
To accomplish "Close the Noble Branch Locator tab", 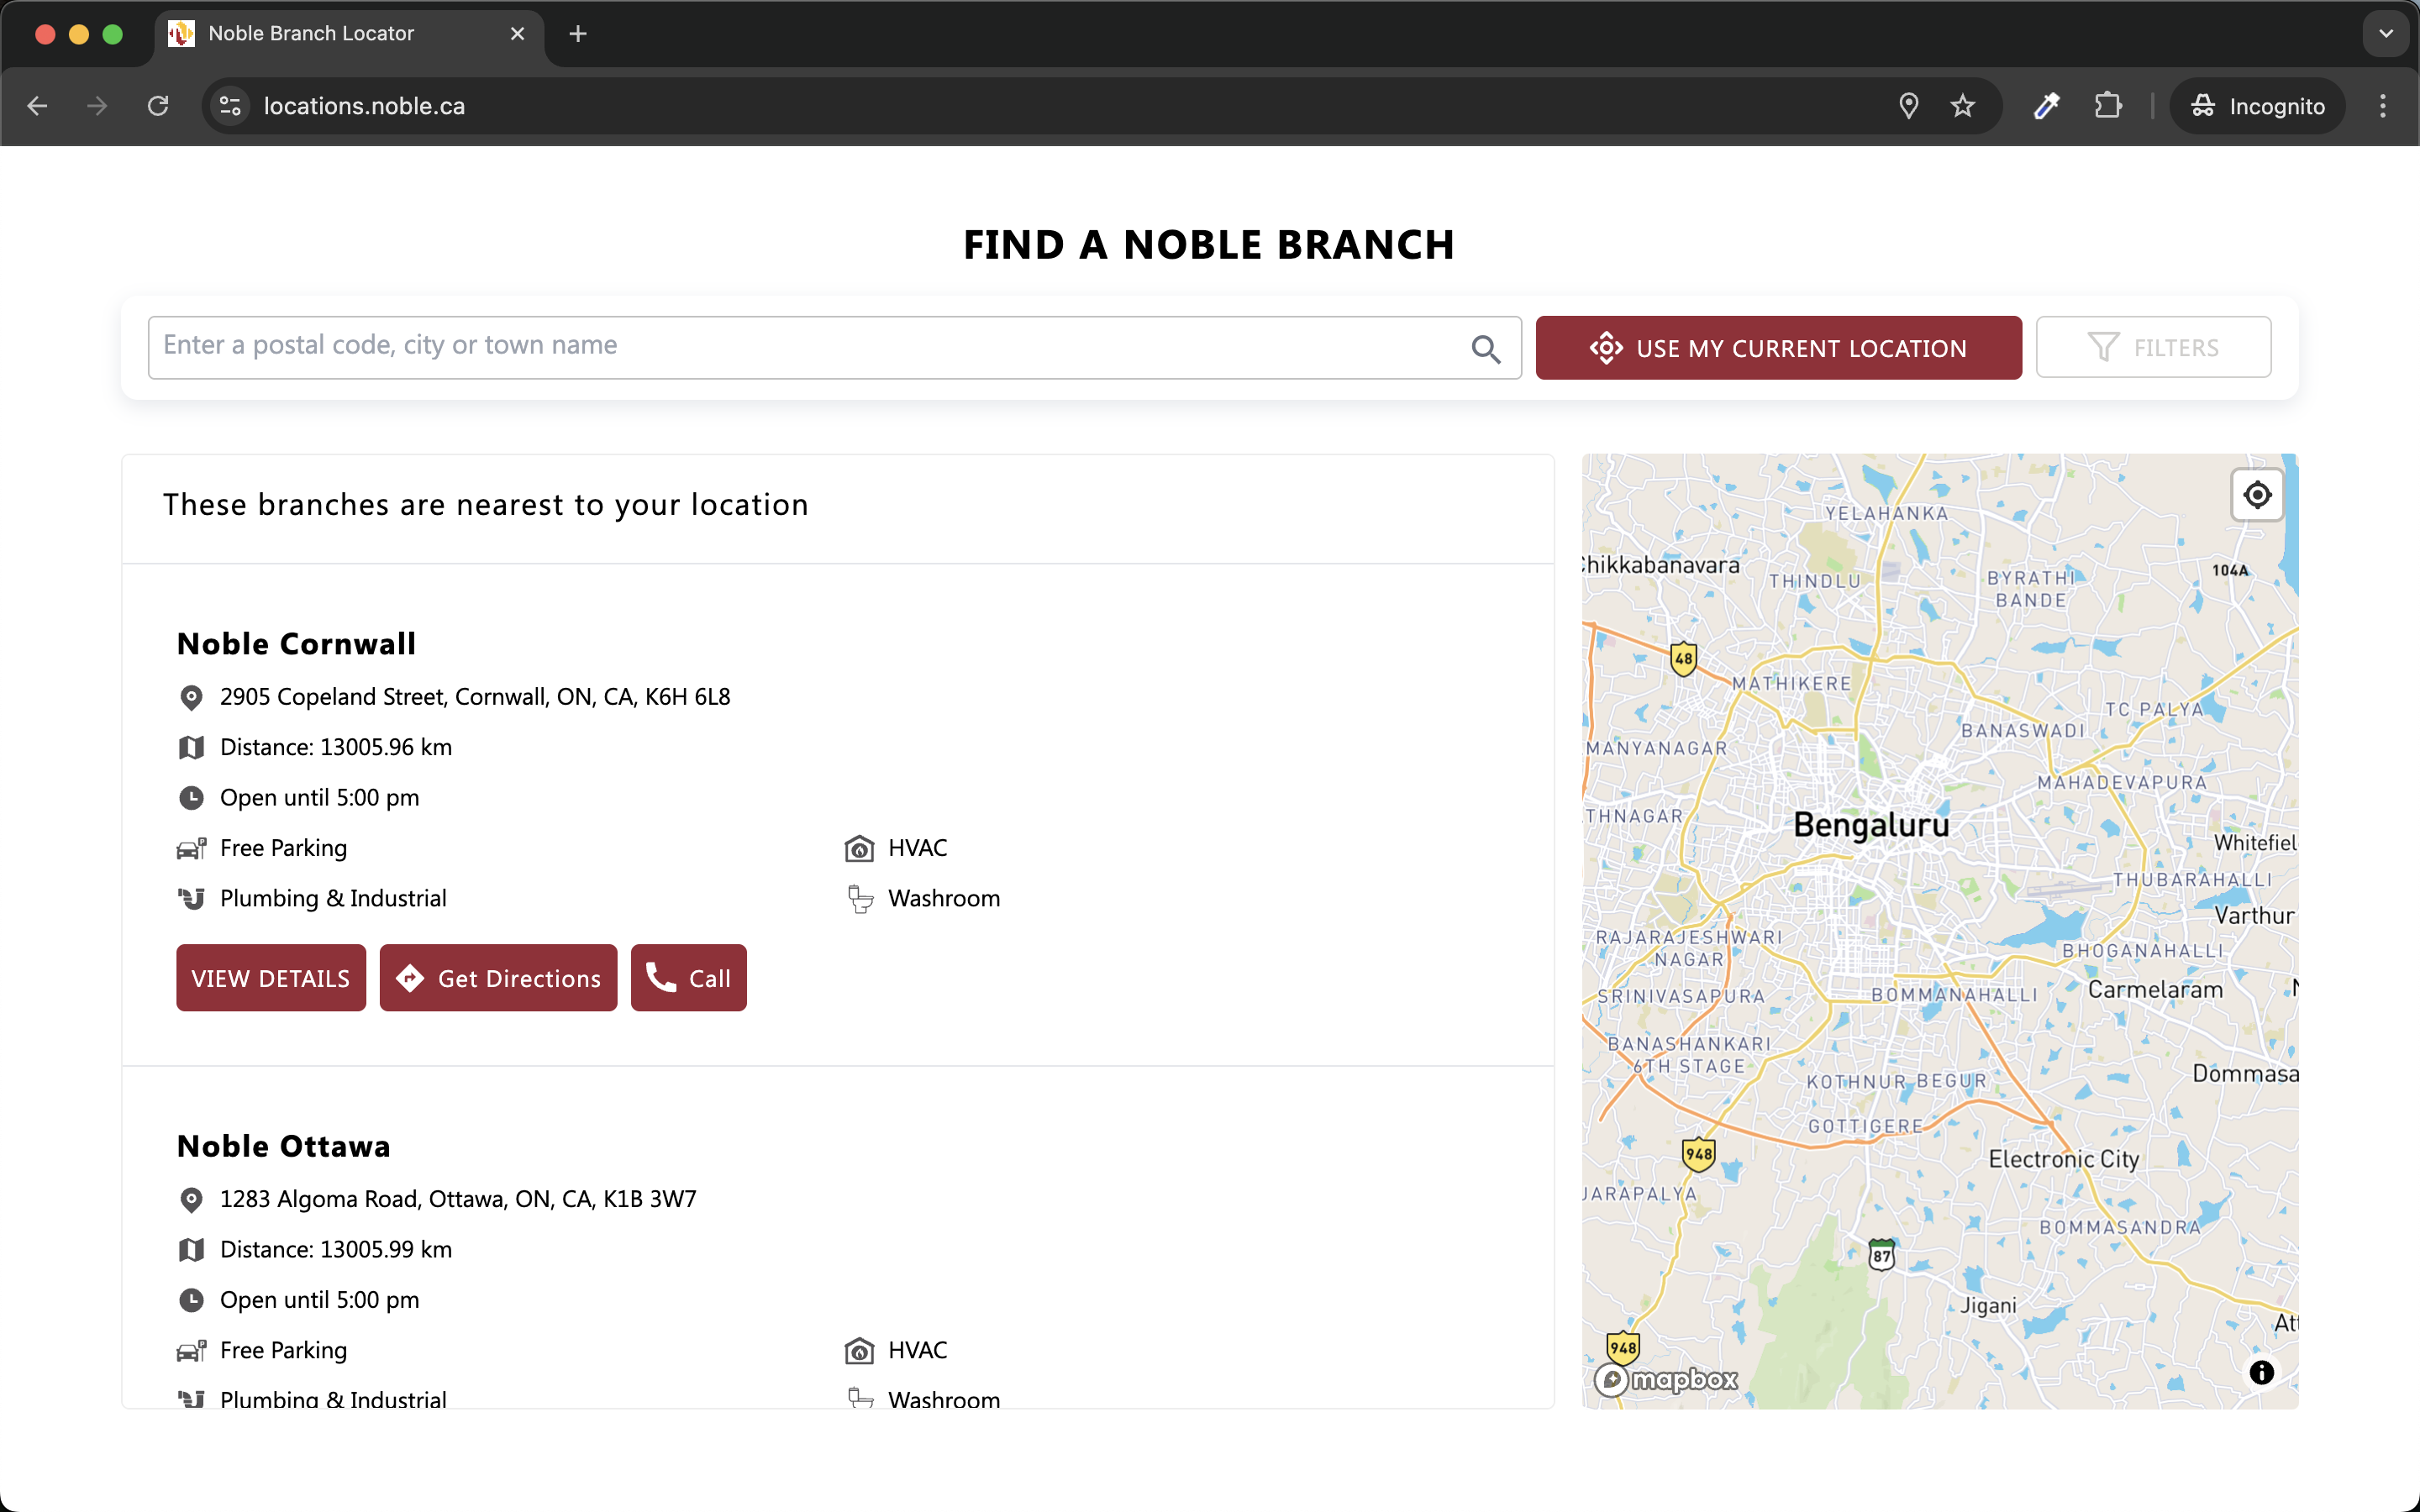I will click(x=517, y=34).
